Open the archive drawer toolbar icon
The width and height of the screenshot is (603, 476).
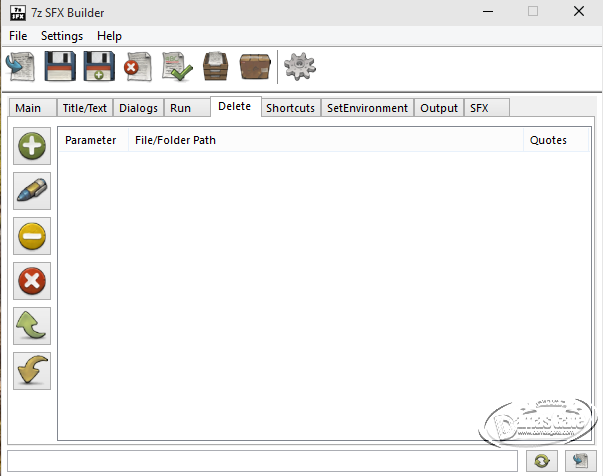pos(216,66)
